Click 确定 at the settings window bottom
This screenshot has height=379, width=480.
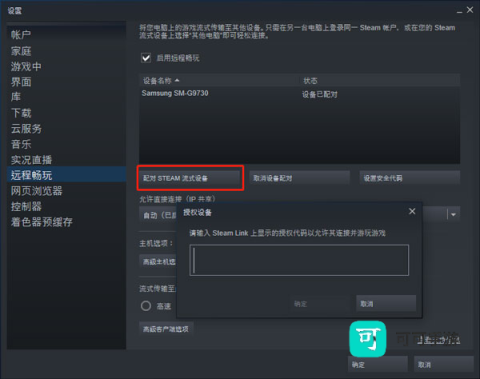coord(378,364)
